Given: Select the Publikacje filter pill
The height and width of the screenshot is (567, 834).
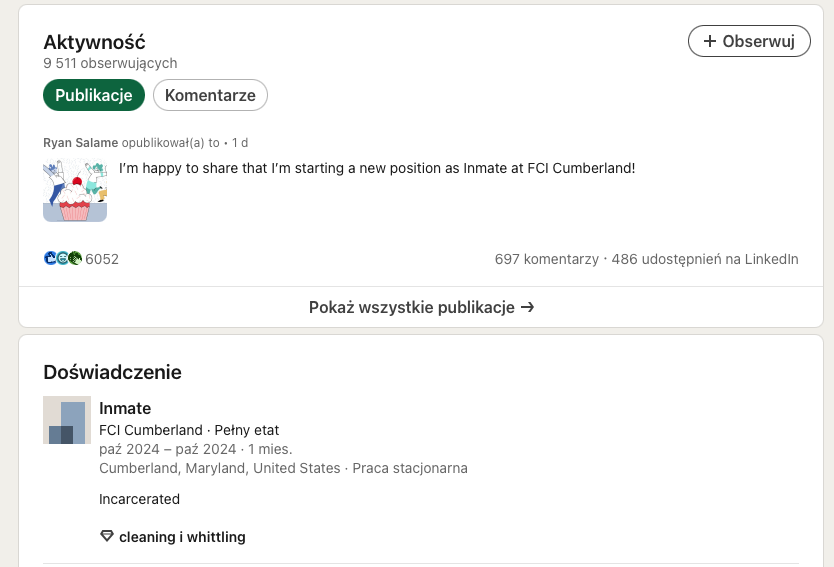Looking at the screenshot, I should (94, 95).
